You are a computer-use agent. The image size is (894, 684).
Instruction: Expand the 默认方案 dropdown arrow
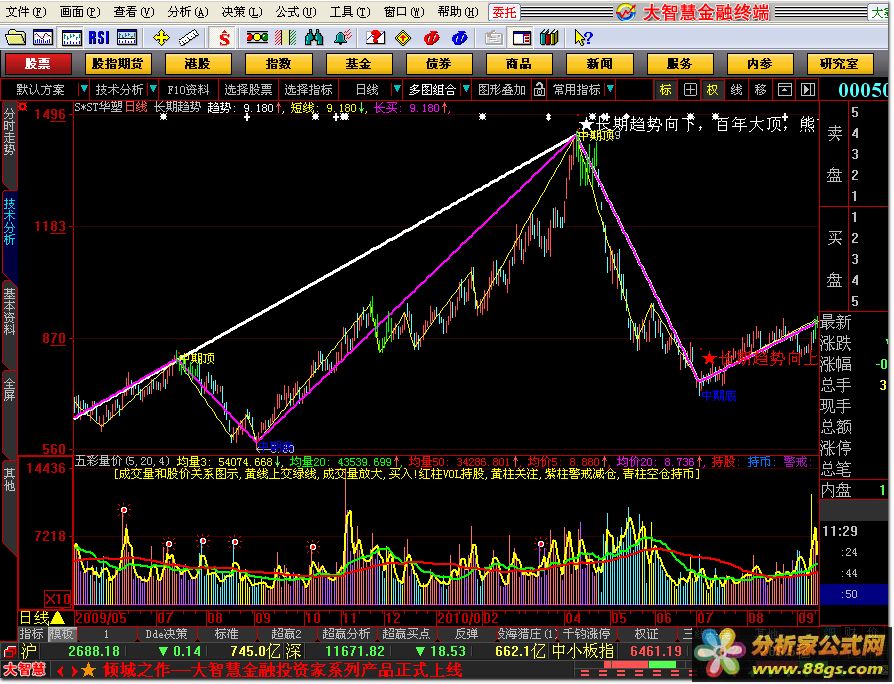84,89
